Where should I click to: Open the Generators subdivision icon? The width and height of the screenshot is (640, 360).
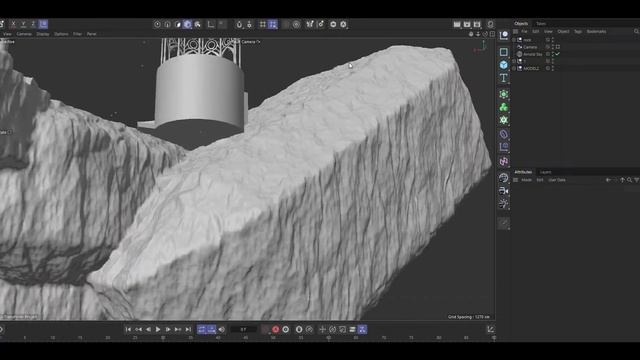coord(504,94)
